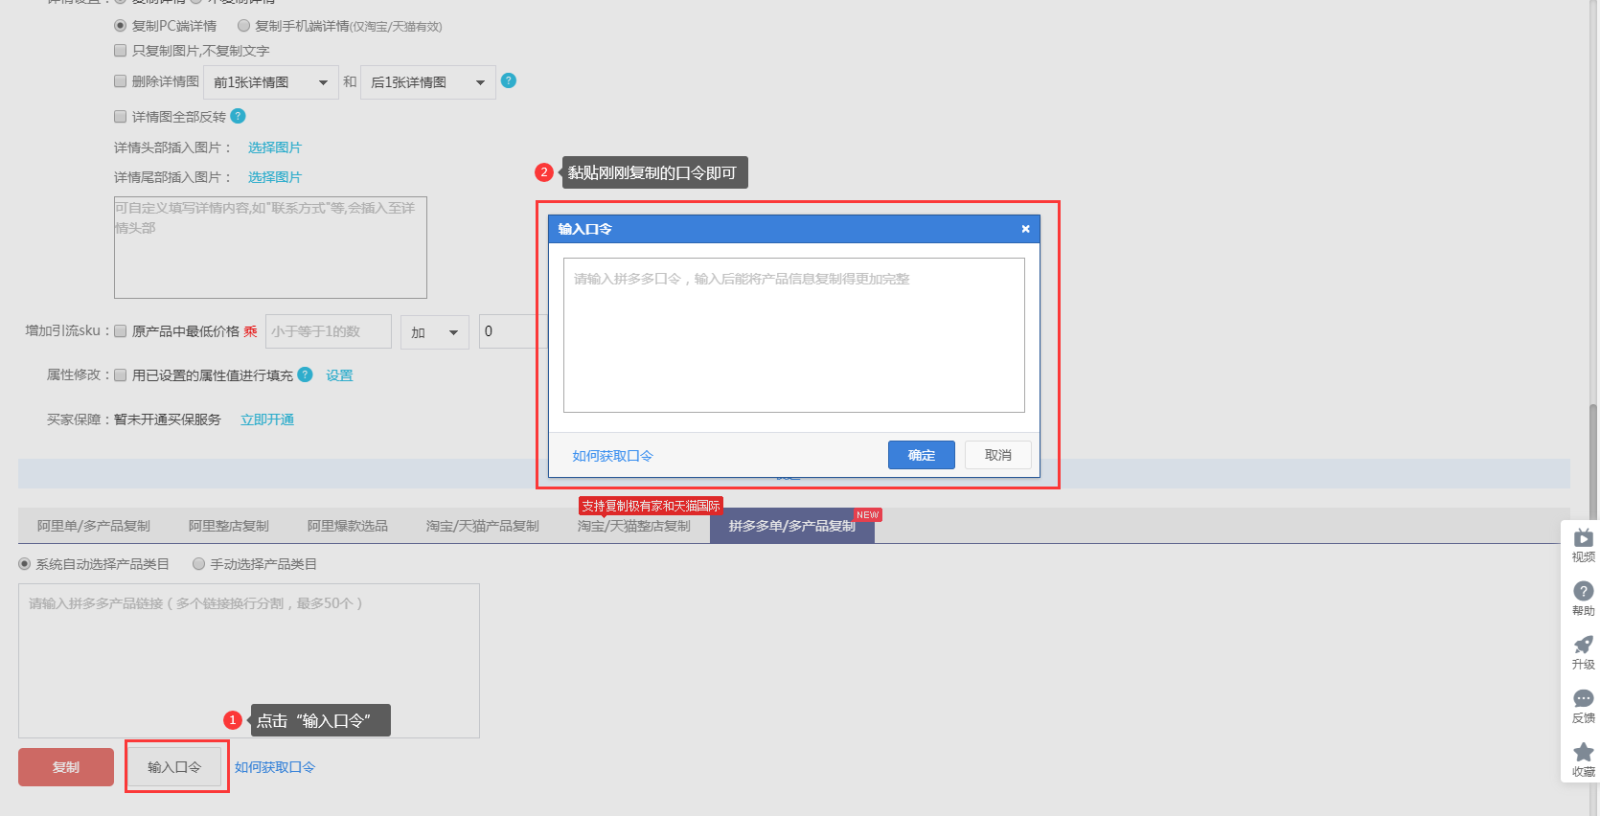Click the red 复制 button

click(66, 767)
